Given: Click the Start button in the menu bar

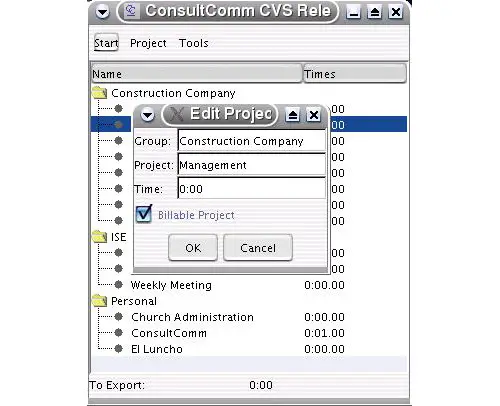Looking at the screenshot, I should tap(106, 43).
